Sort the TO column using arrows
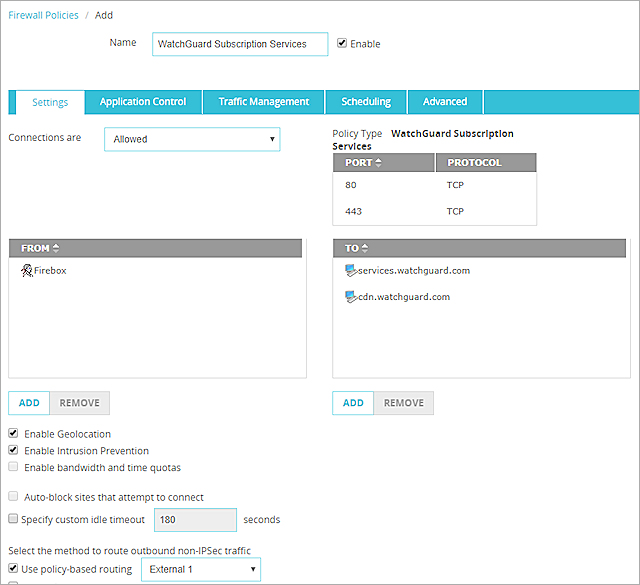Screen dimensions: 640x585 pyautogui.click(x=364, y=248)
